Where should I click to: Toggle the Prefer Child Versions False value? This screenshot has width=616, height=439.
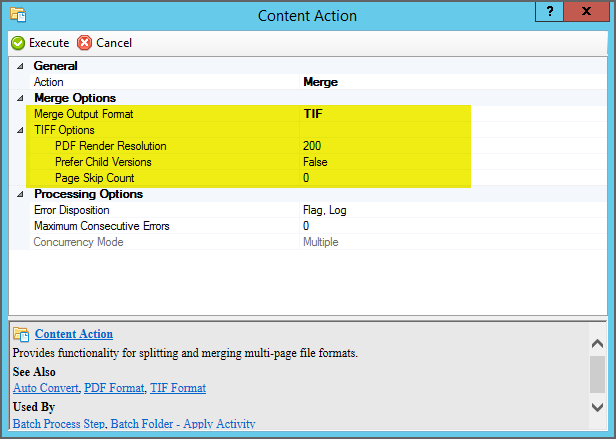click(x=316, y=162)
